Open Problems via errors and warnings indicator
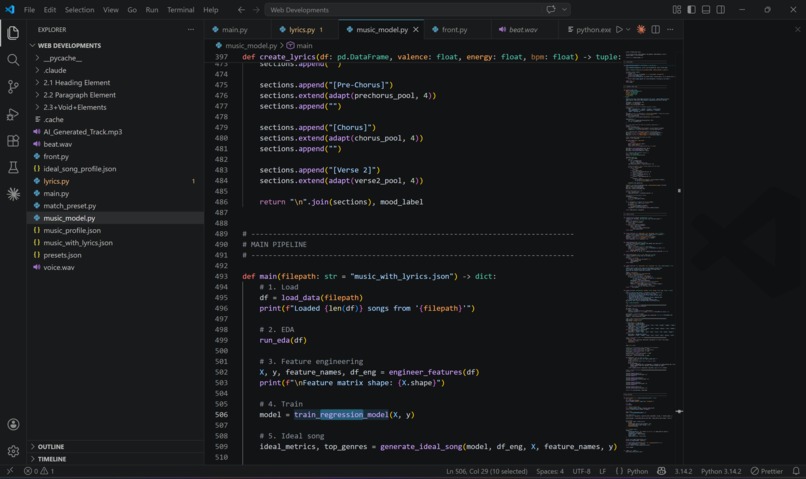Viewport: 806px width, 479px height. pos(39,471)
